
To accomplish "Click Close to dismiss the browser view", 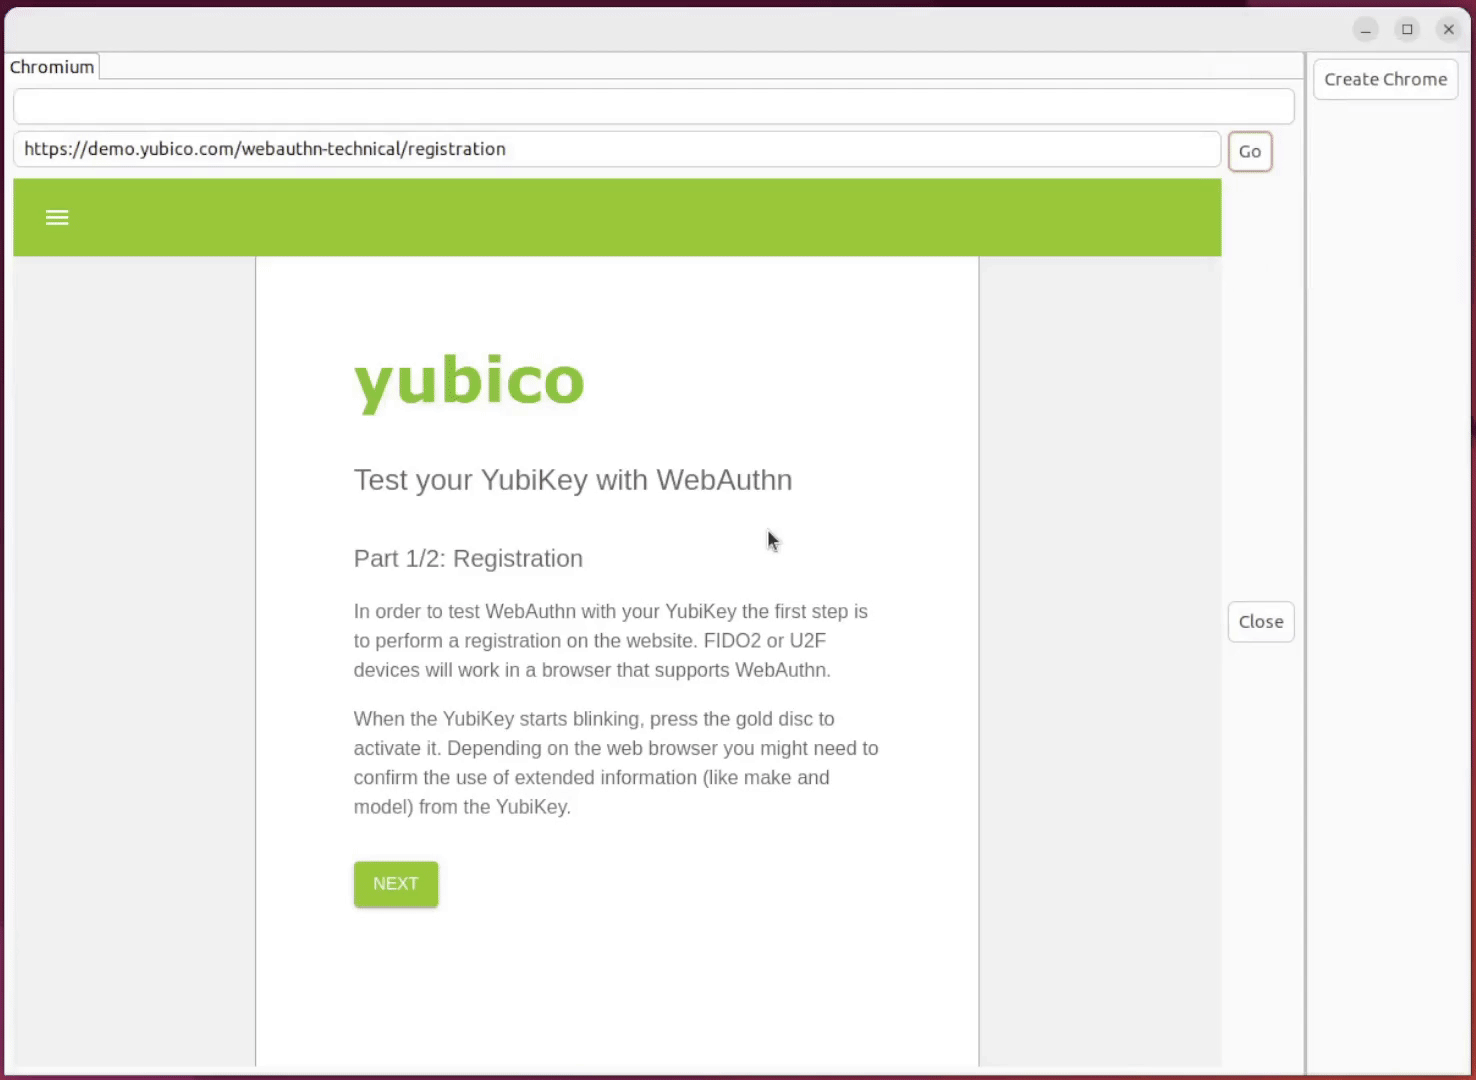I will pyautogui.click(x=1260, y=621).
